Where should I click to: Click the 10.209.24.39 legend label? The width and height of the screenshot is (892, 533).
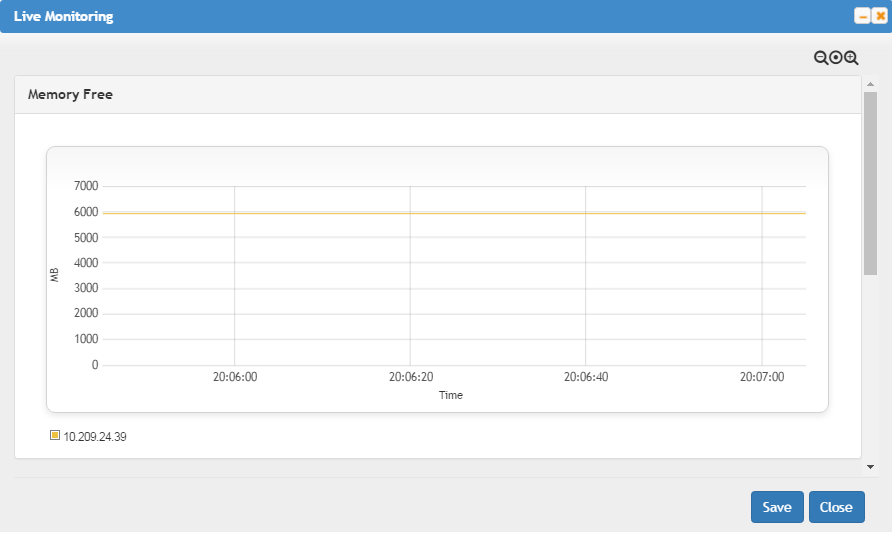click(x=95, y=436)
